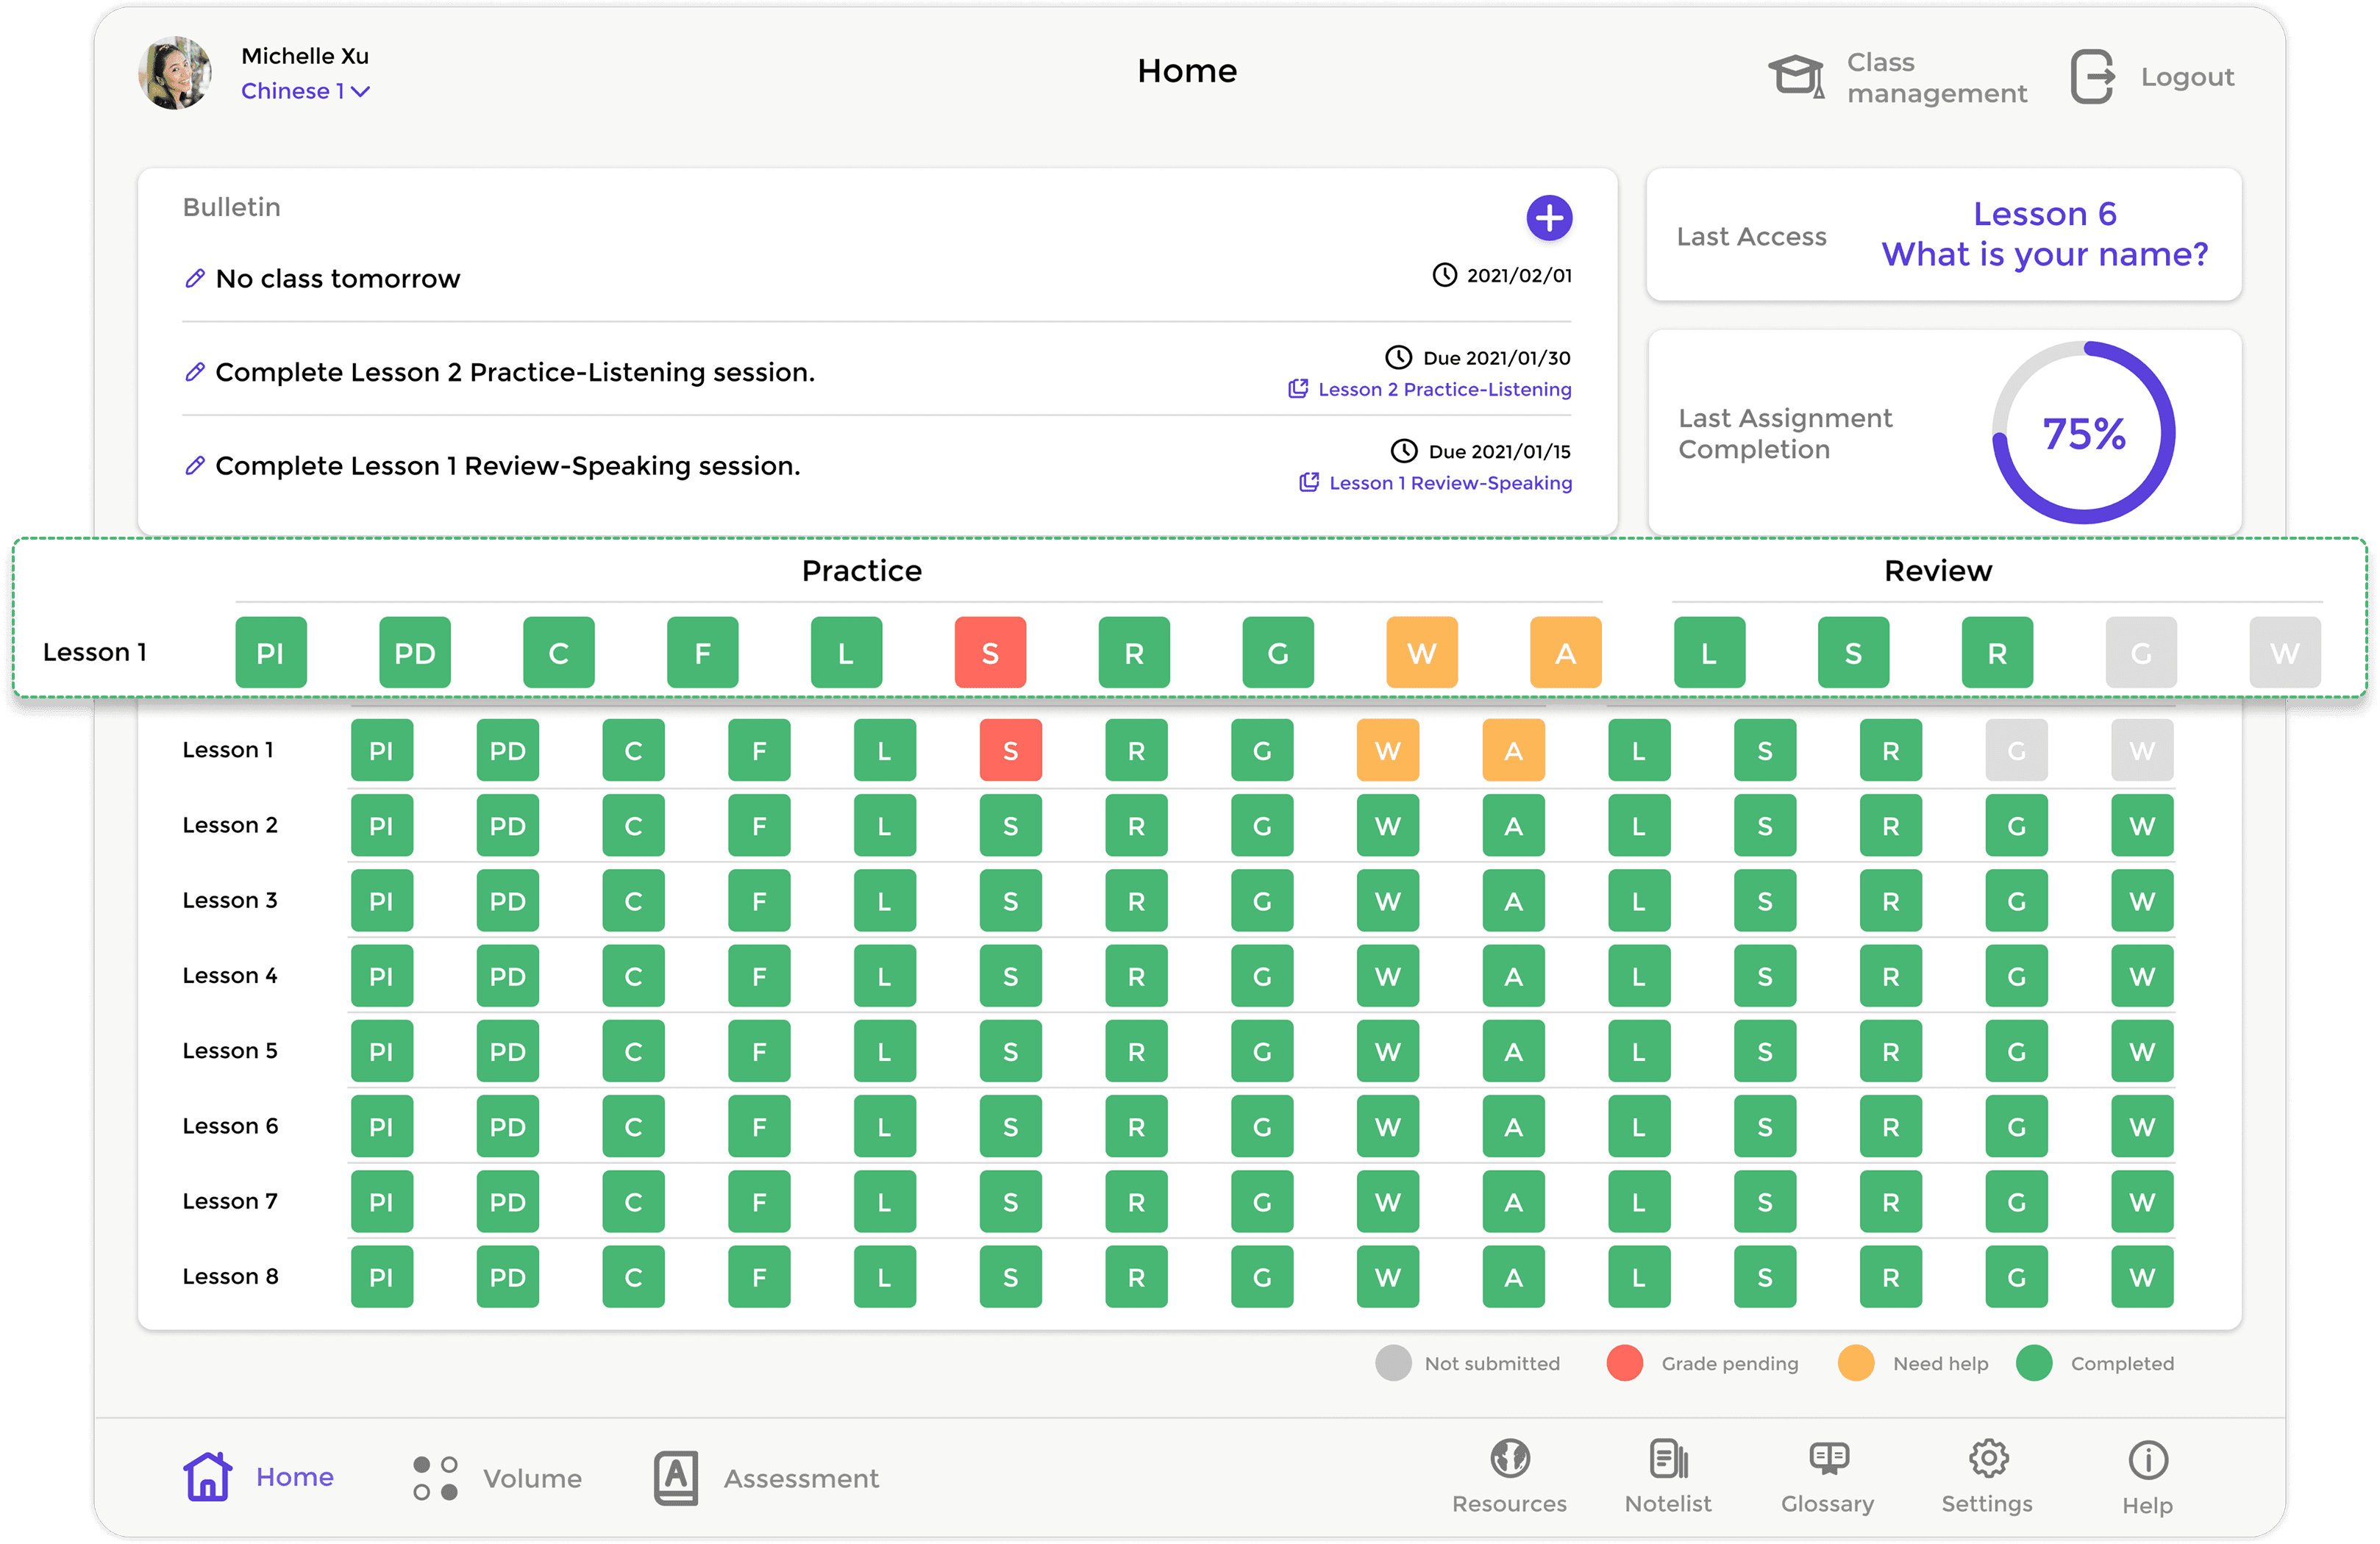Open Lesson 6 What is your name link
Screen dimensions: 2380x1544
pos(2044,234)
